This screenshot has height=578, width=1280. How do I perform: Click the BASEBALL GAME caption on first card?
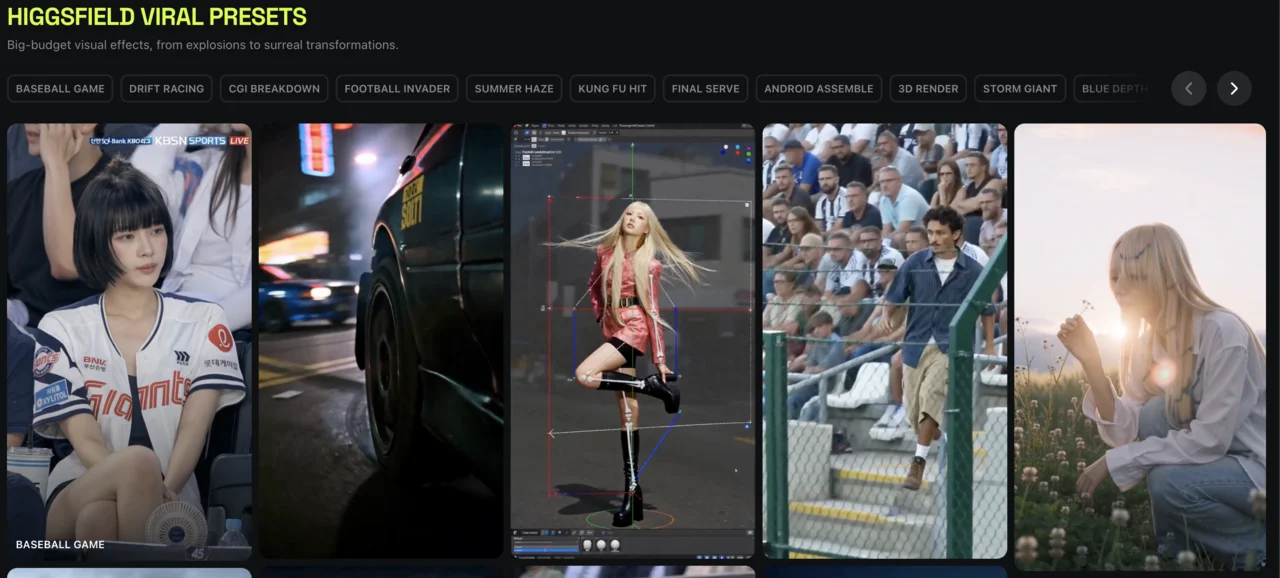click(60, 545)
